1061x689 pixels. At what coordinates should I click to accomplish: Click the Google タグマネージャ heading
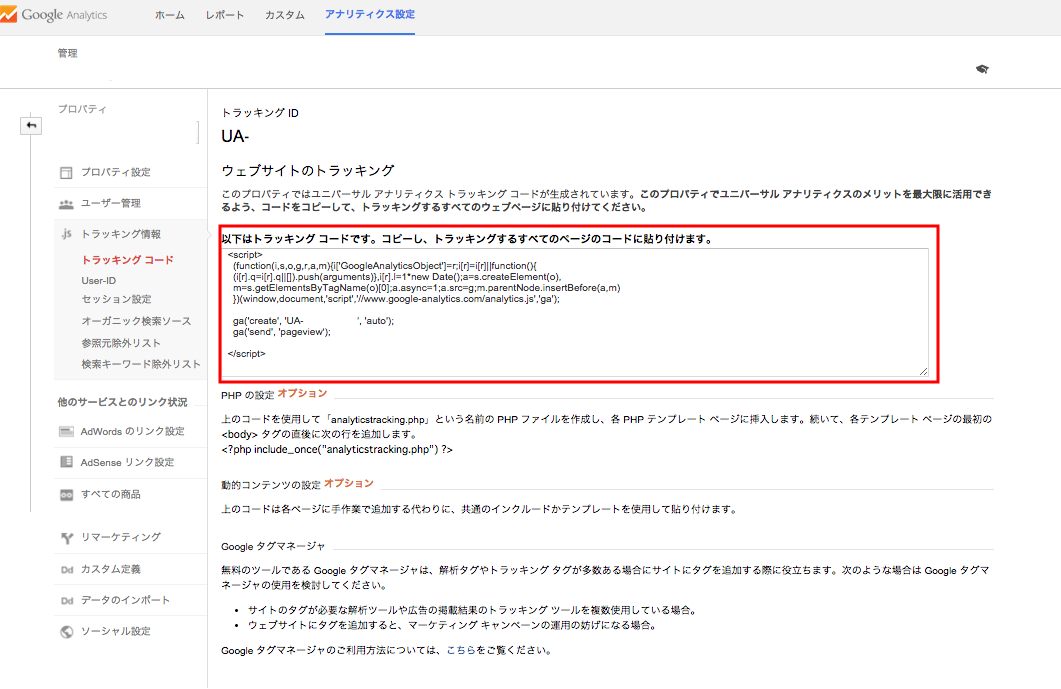tap(273, 546)
